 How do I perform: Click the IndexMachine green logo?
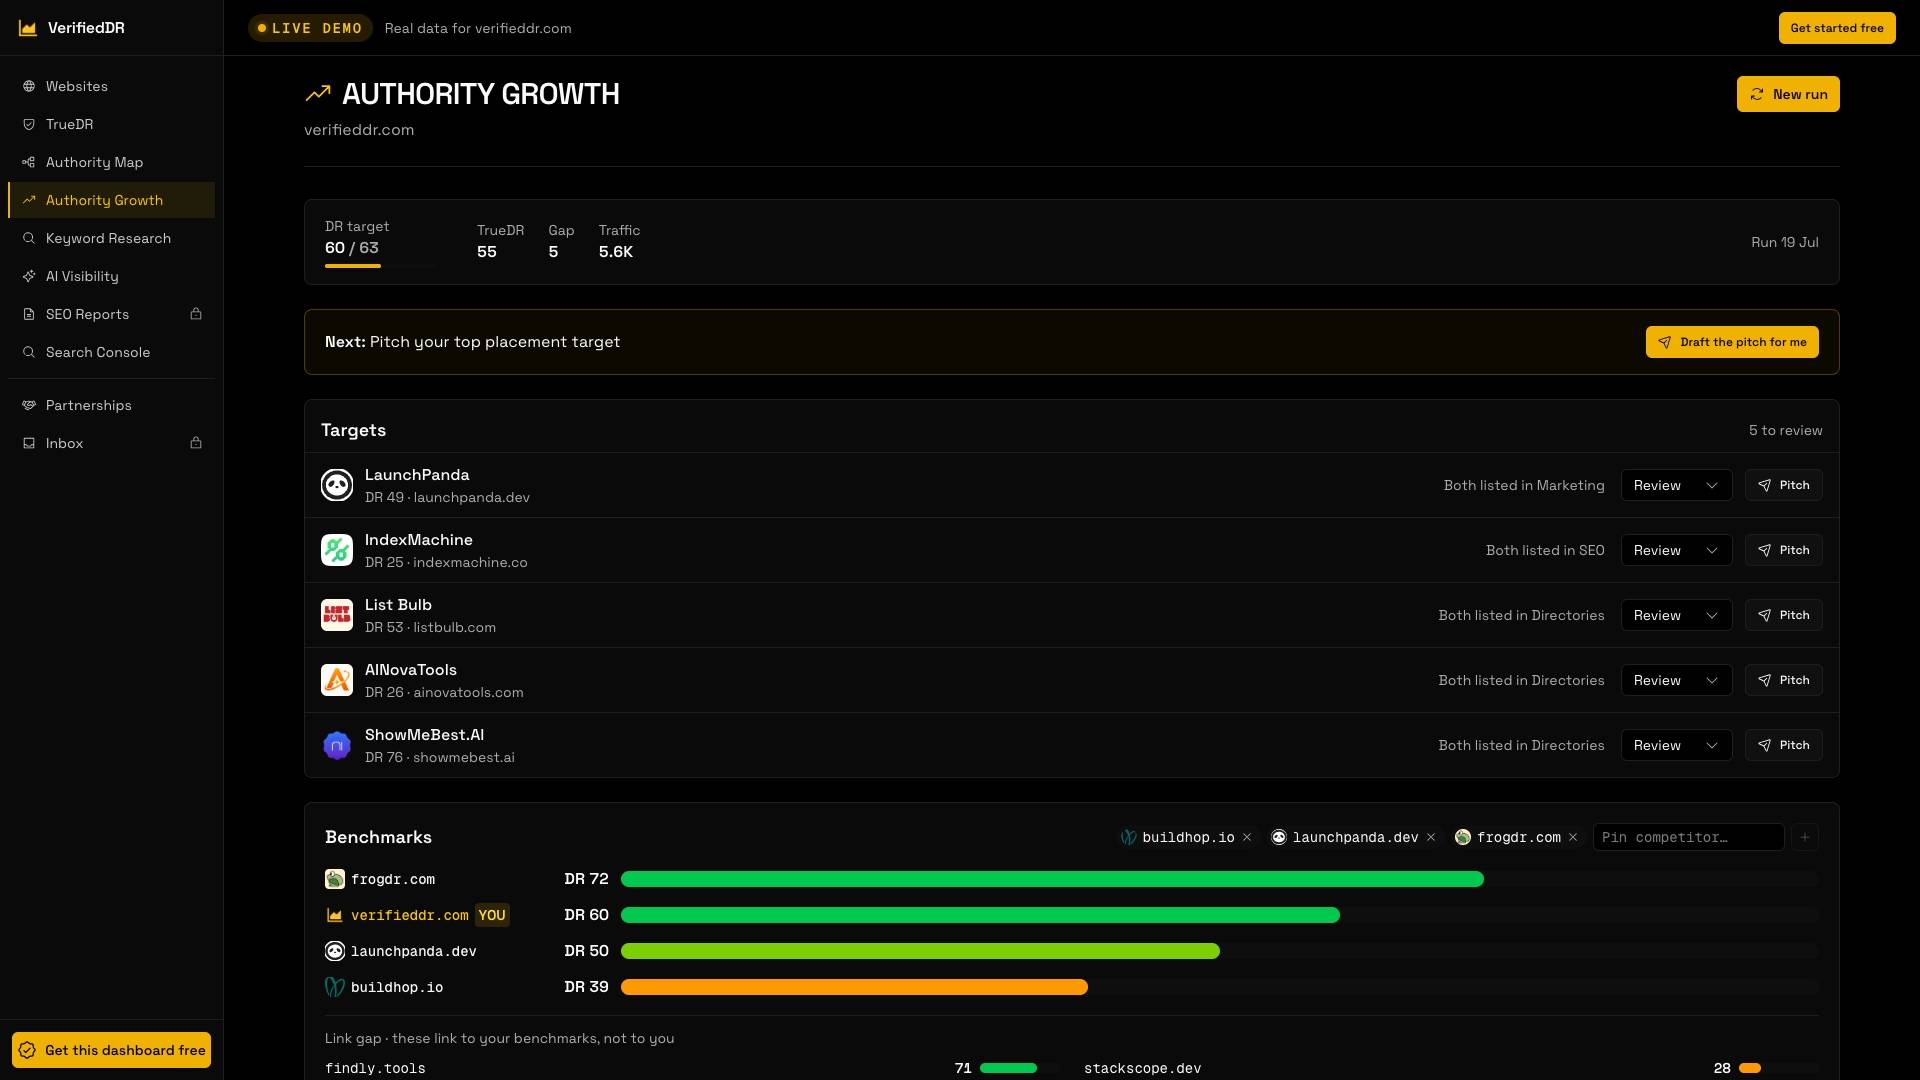337,550
